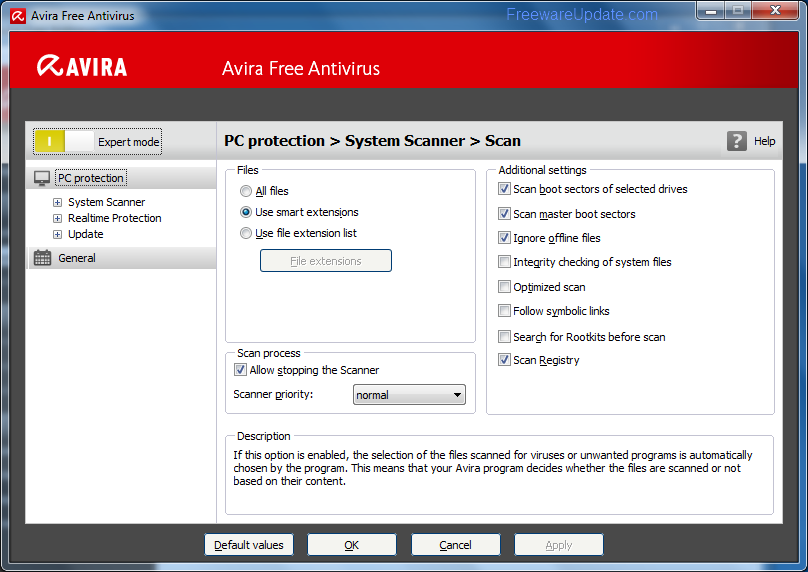This screenshot has height=572, width=808.
Task: Select the All files radio button
Action: tap(246, 191)
